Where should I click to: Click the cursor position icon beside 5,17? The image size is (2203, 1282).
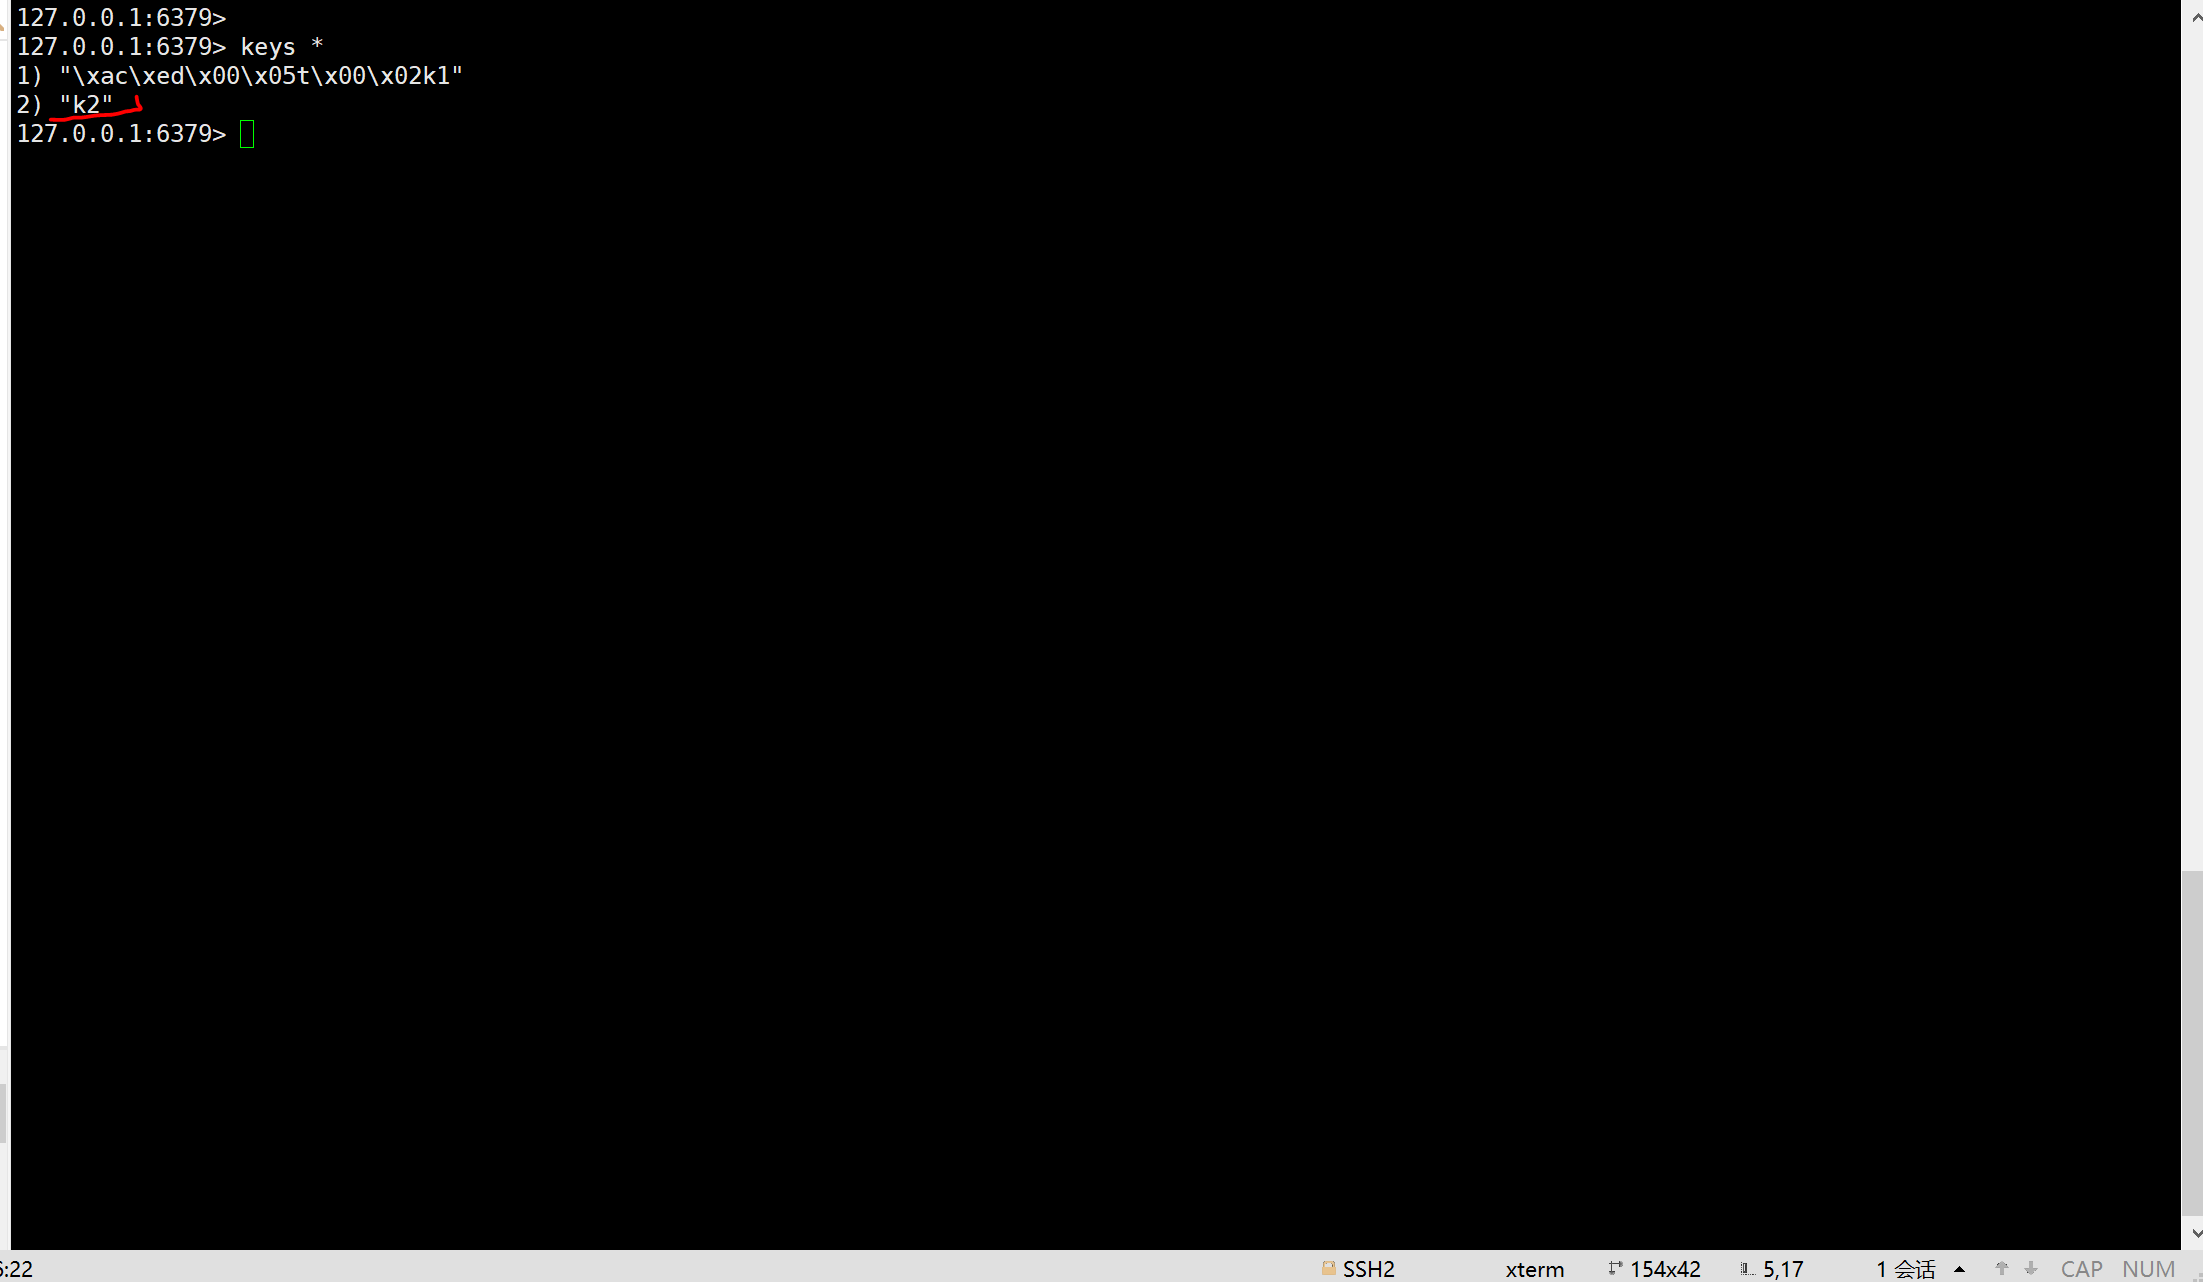1747,1268
